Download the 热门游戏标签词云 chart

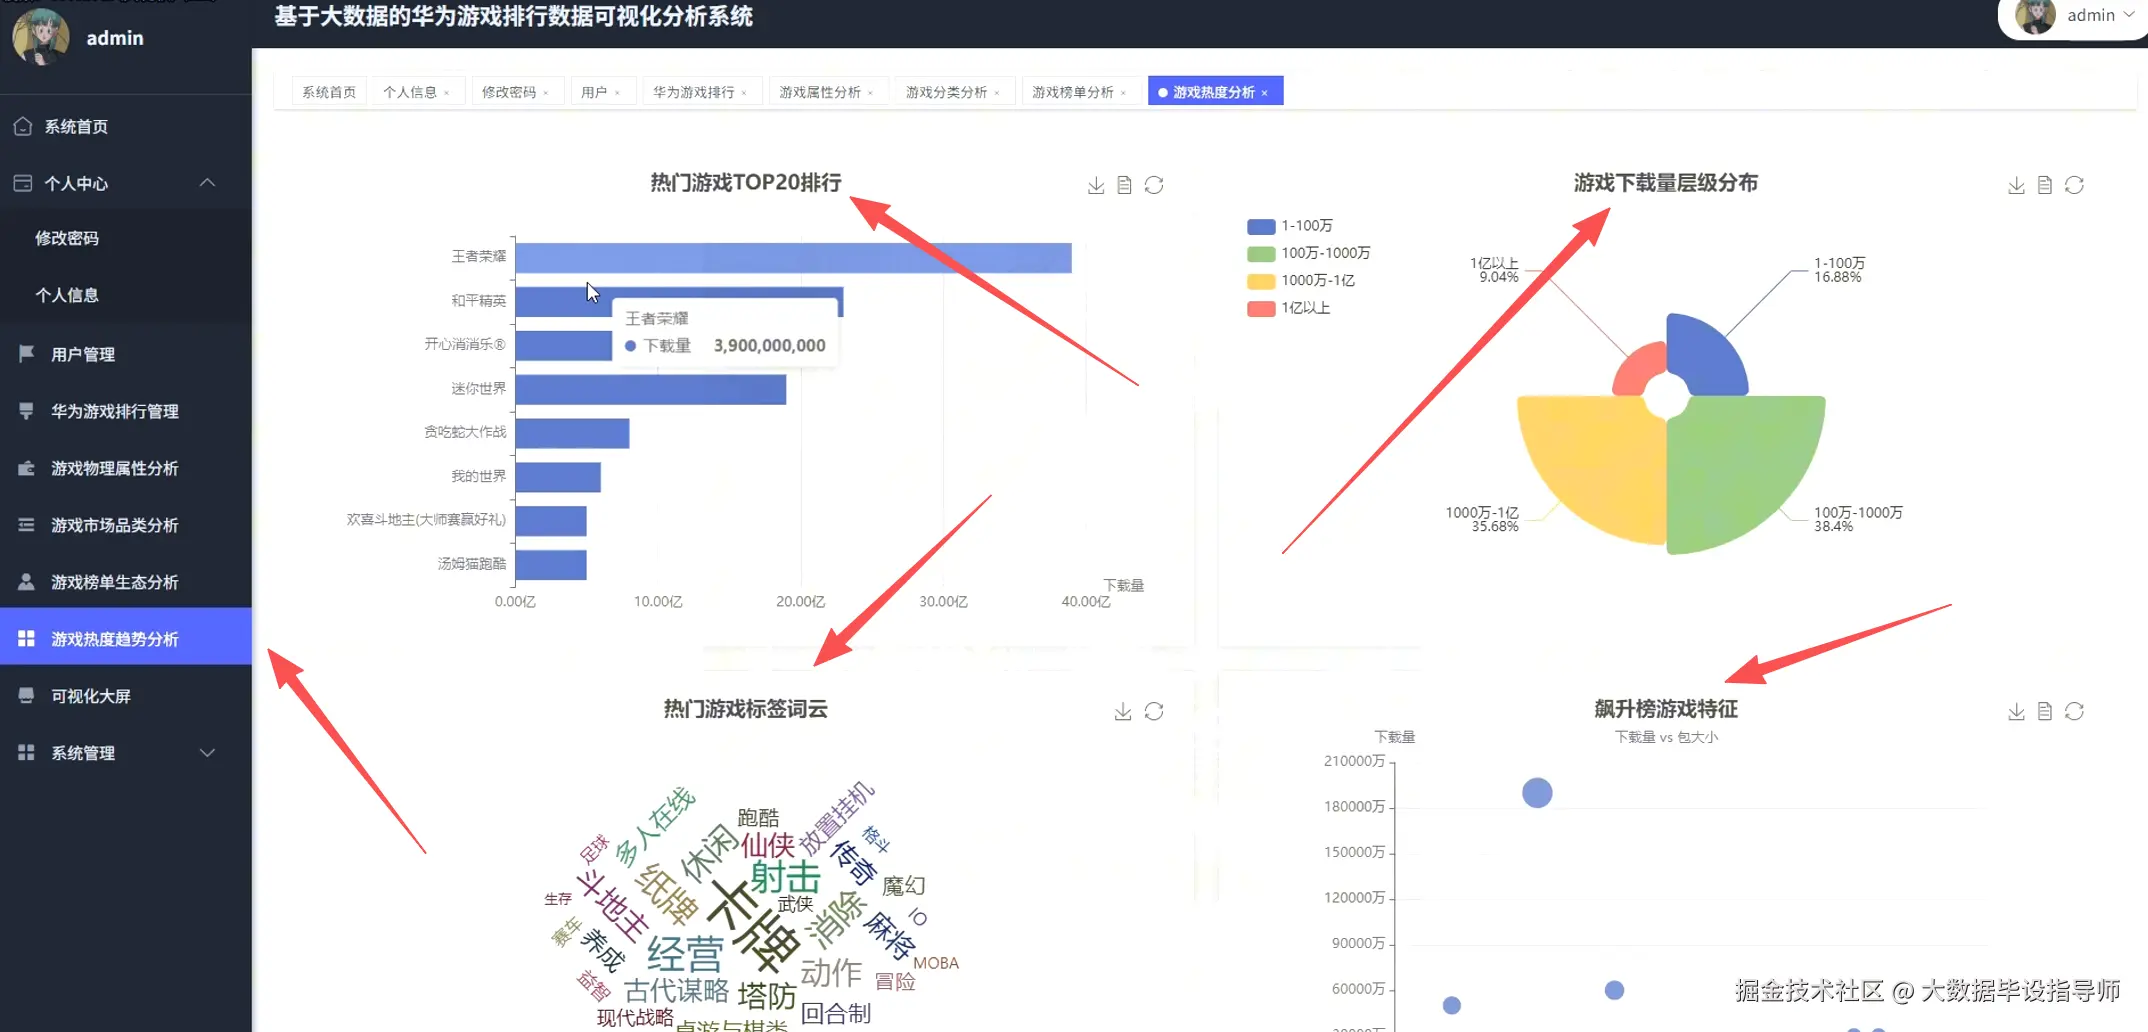click(1122, 710)
